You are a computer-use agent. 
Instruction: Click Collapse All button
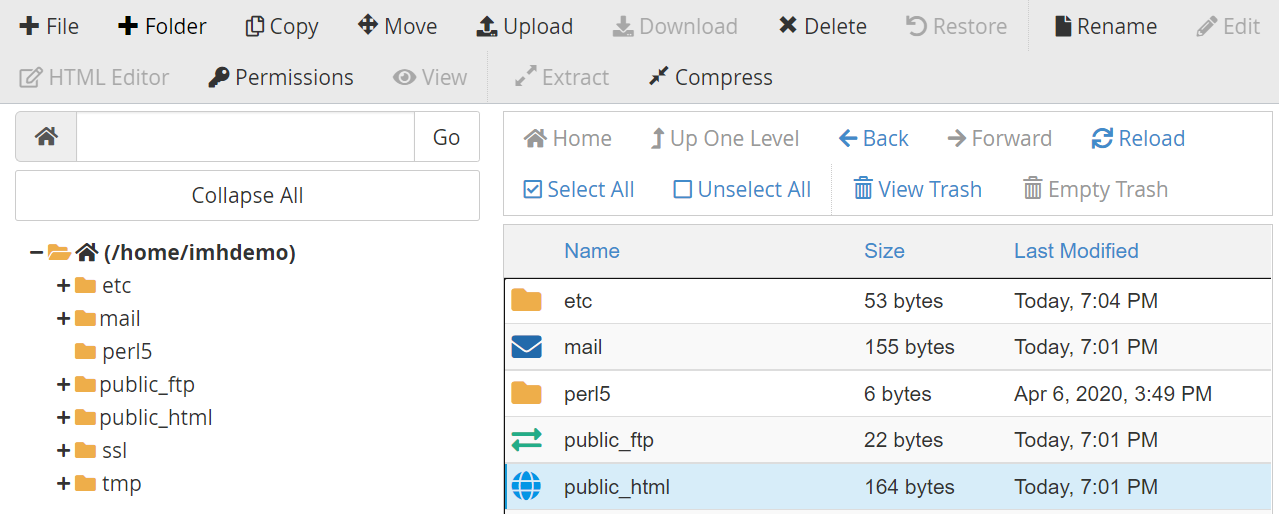pyautogui.click(x=247, y=195)
